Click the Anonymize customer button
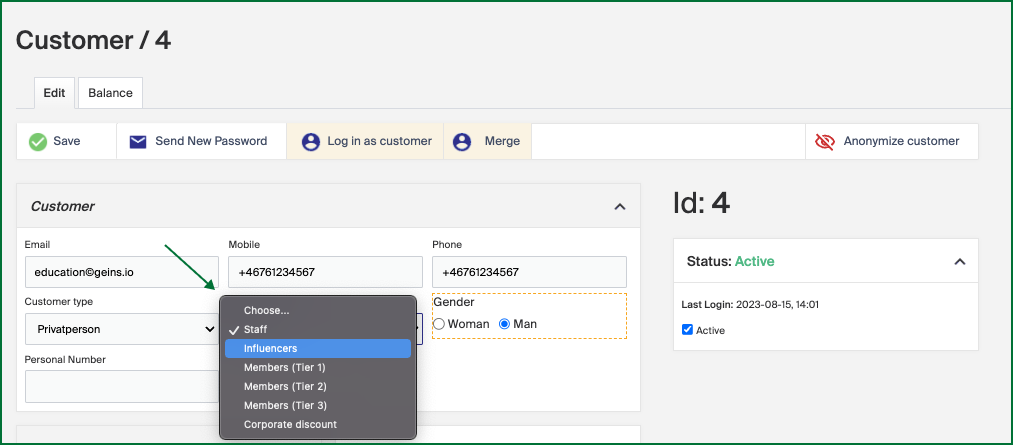The width and height of the screenshot is (1013, 445). point(892,141)
